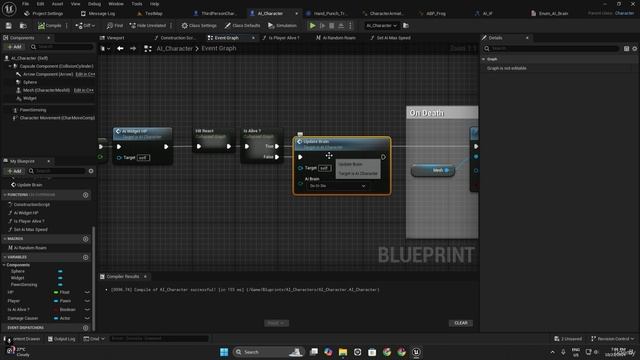Open the Asset menu
Viewport: 640px width, 360px height.
point(57,4)
